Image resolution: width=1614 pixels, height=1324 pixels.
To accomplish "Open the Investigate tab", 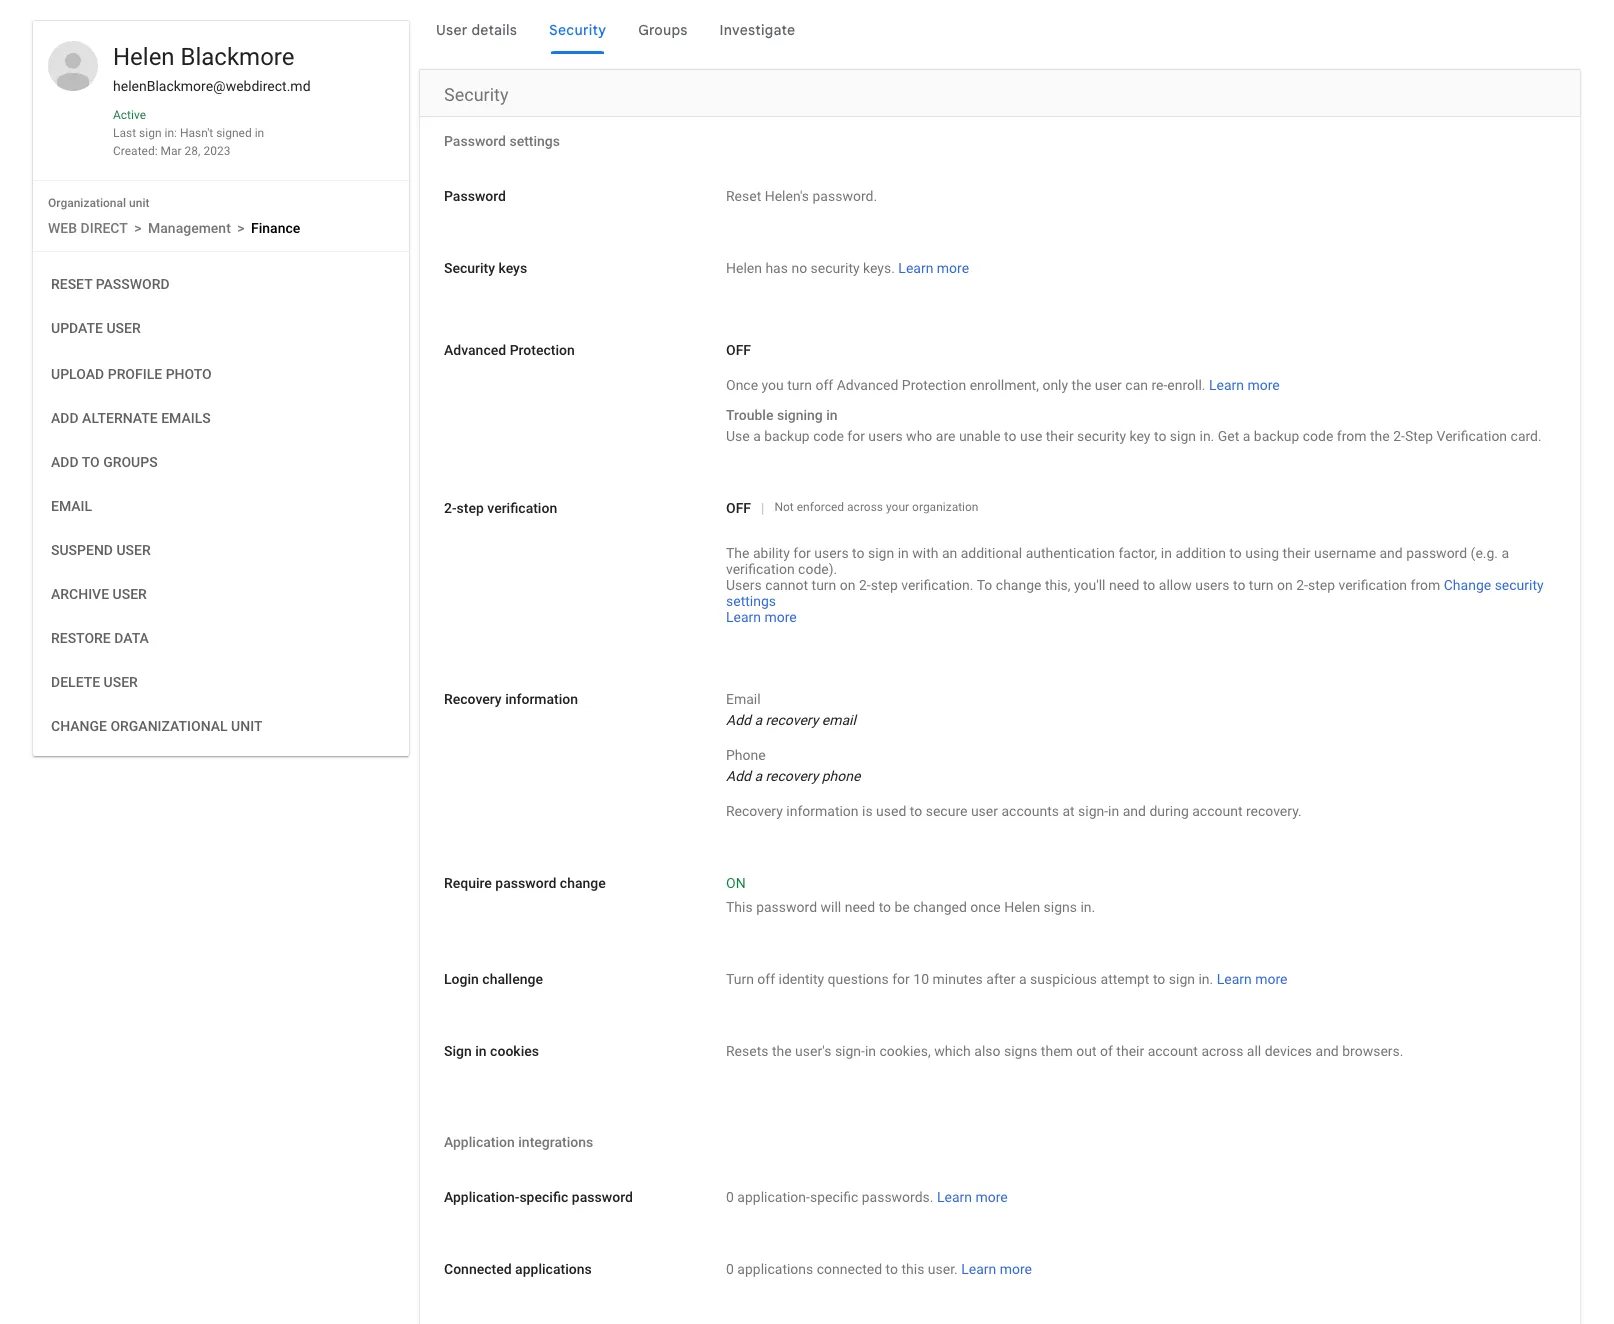I will [756, 30].
